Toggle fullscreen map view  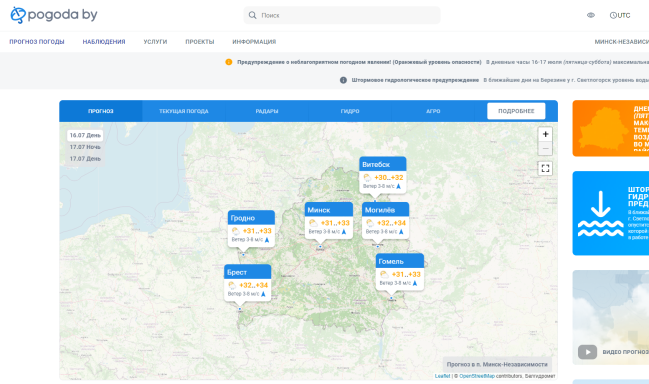[545, 168]
